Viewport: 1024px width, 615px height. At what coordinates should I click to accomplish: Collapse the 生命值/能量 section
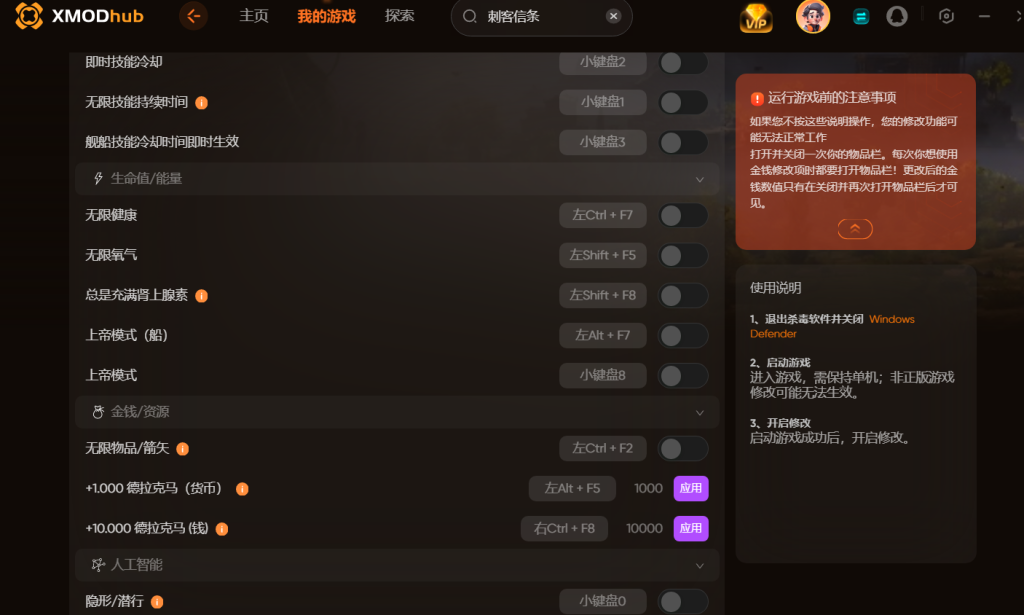pos(699,180)
